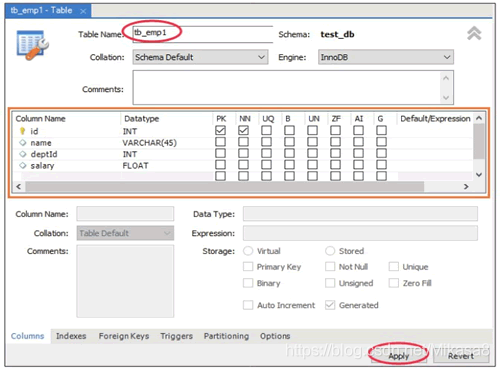Image resolution: width=500 pixels, height=369 pixels.
Task: Click the diamond icon beside name column
Action: (22, 143)
